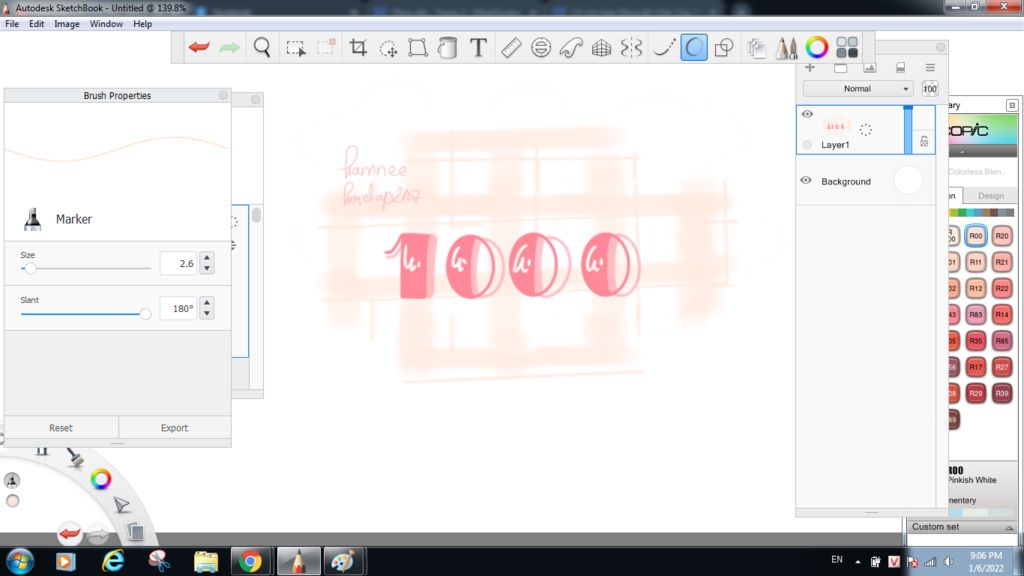Open the Layers panel hamburger menu
Viewport: 1024px width, 576px height.
(930, 67)
